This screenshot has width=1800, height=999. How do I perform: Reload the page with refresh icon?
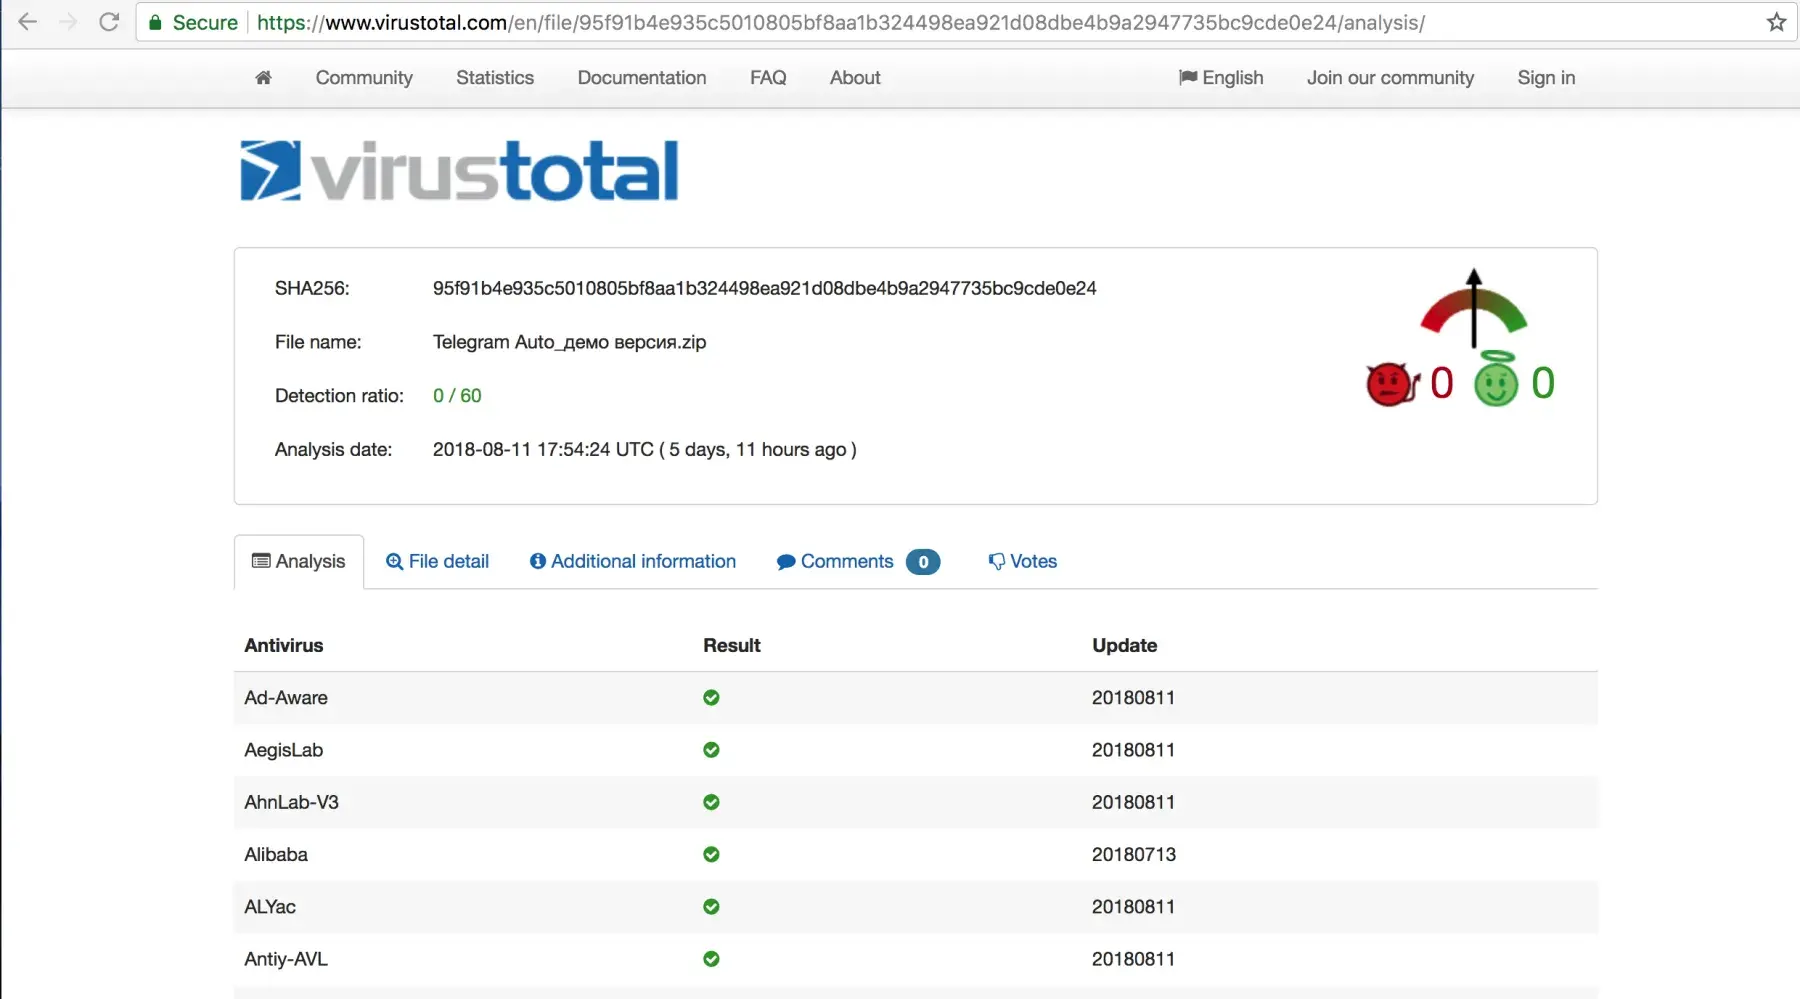click(x=109, y=22)
